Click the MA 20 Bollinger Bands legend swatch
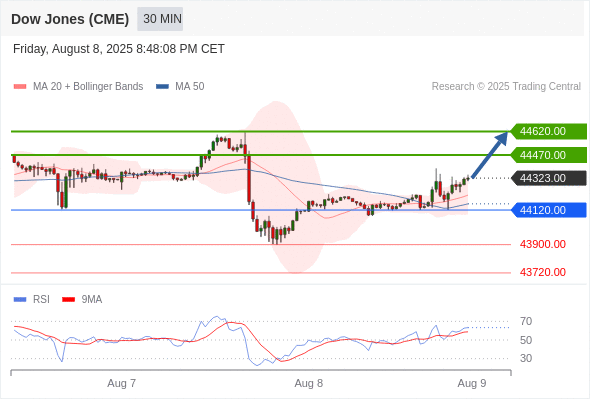 pyautogui.click(x=20, y=87)
